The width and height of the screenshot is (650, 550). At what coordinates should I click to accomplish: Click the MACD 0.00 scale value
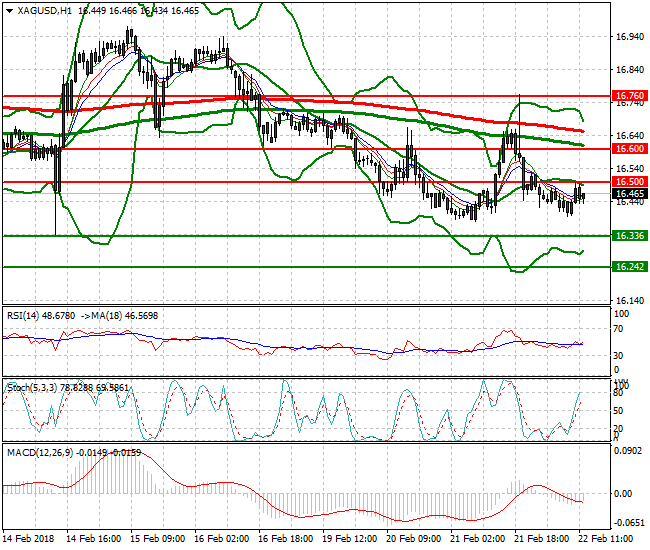pyautogui.click(x=623, y=494)
